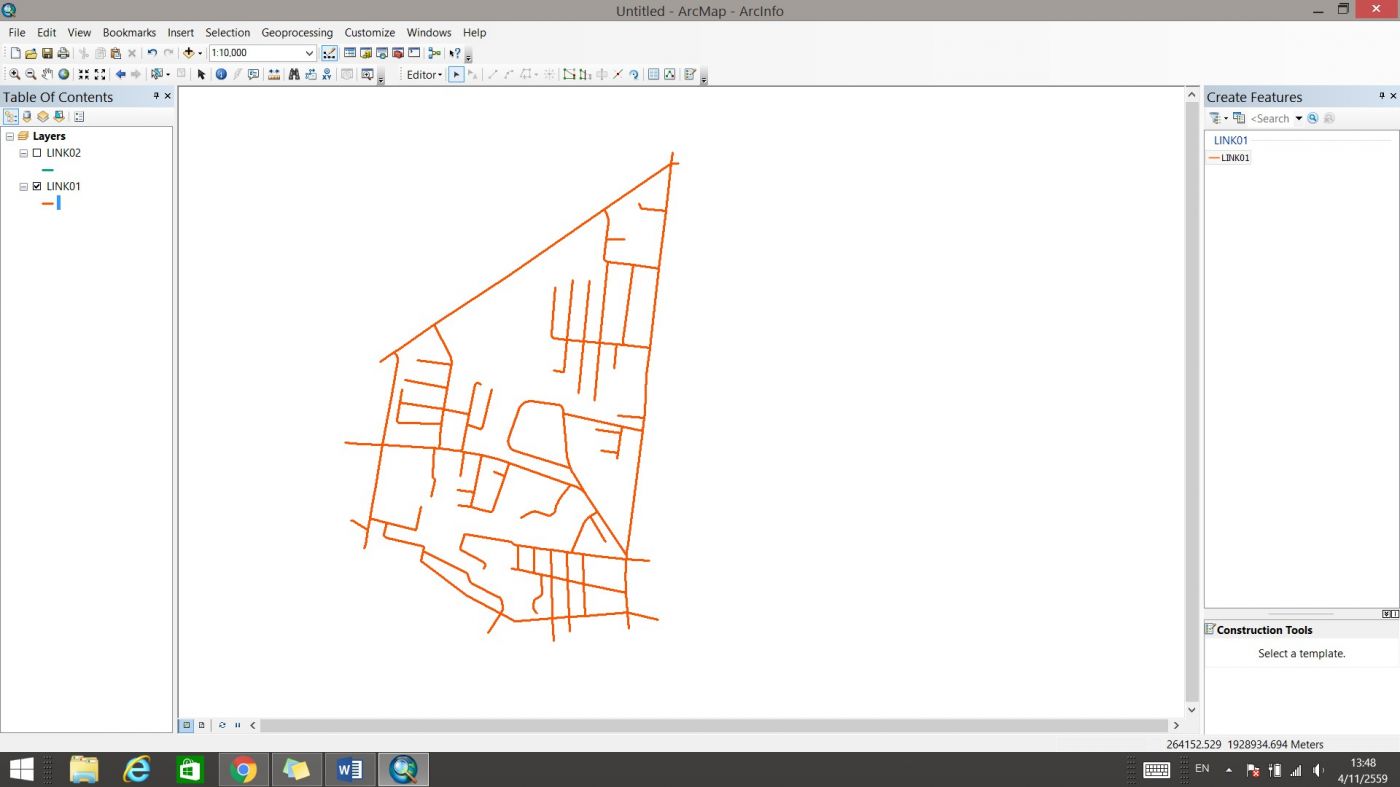Click the Add Data button icon
1400x787 pixels.
188,53
